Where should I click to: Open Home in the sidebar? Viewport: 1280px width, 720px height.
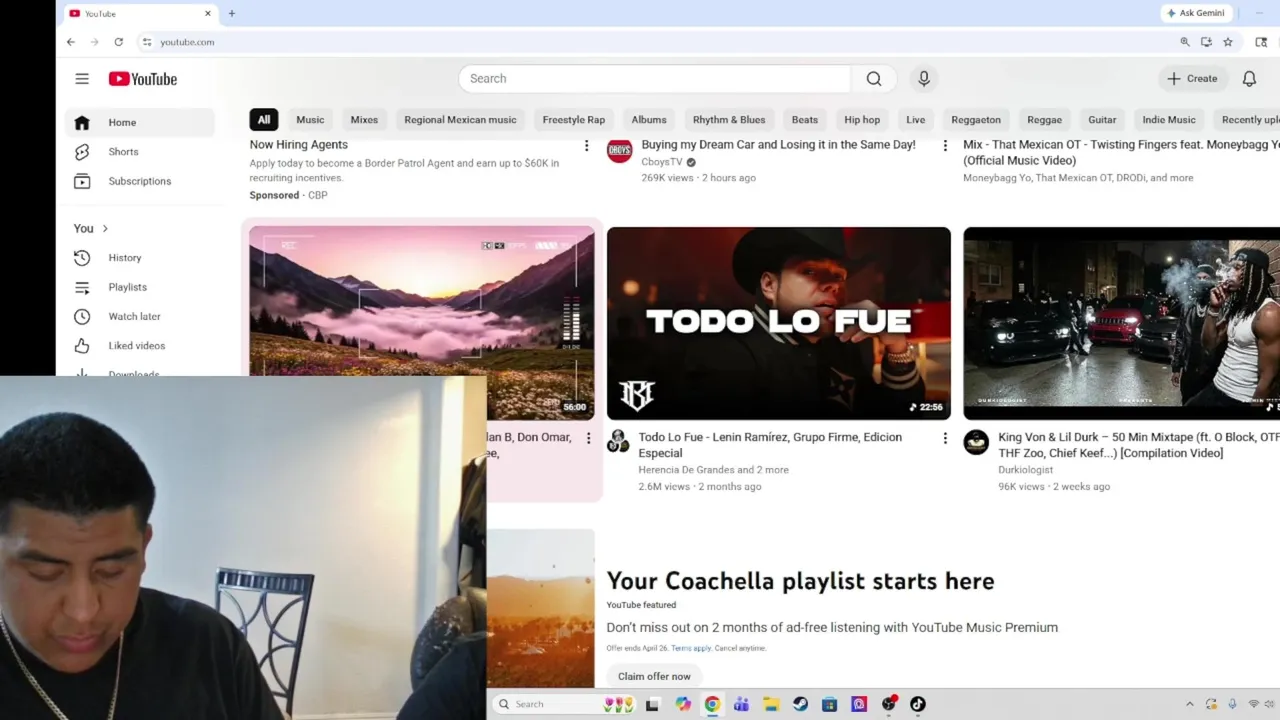[x=140, y=122]
